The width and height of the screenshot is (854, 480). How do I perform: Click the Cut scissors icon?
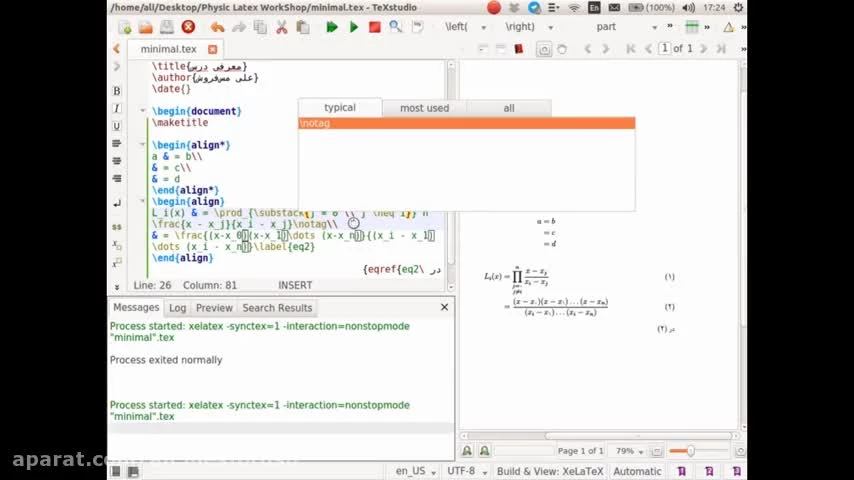pyautogui.click(x=281, y=27)
